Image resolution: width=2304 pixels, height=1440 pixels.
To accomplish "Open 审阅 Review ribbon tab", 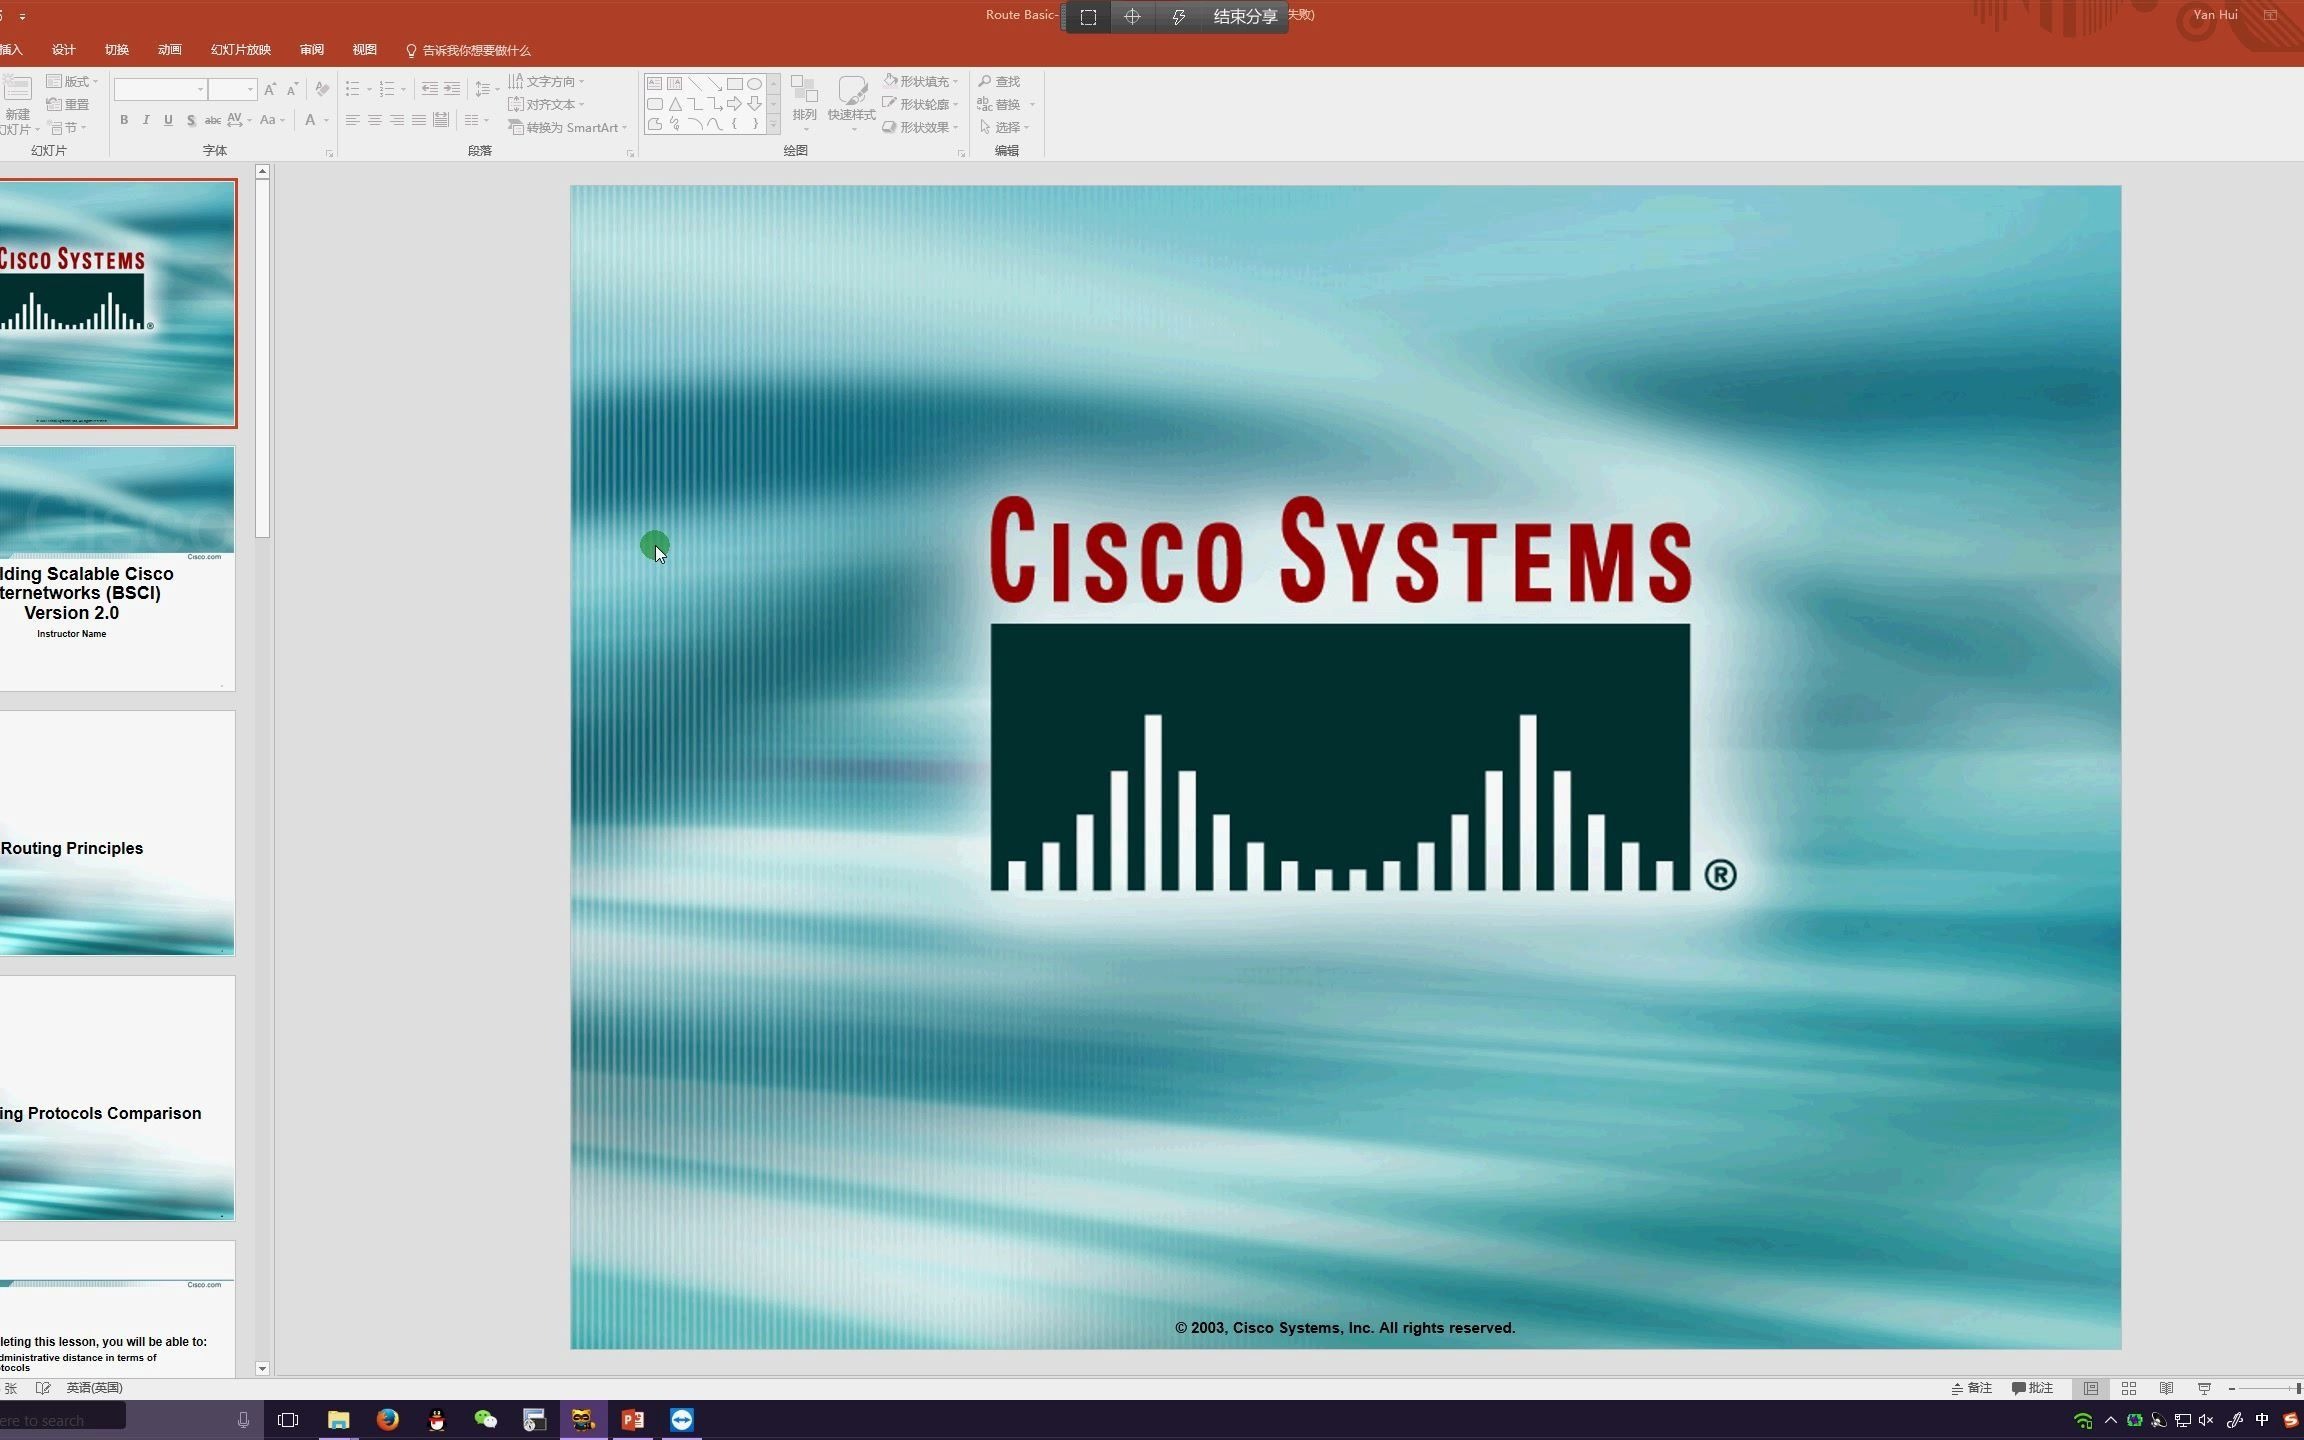I will [312, 50].
